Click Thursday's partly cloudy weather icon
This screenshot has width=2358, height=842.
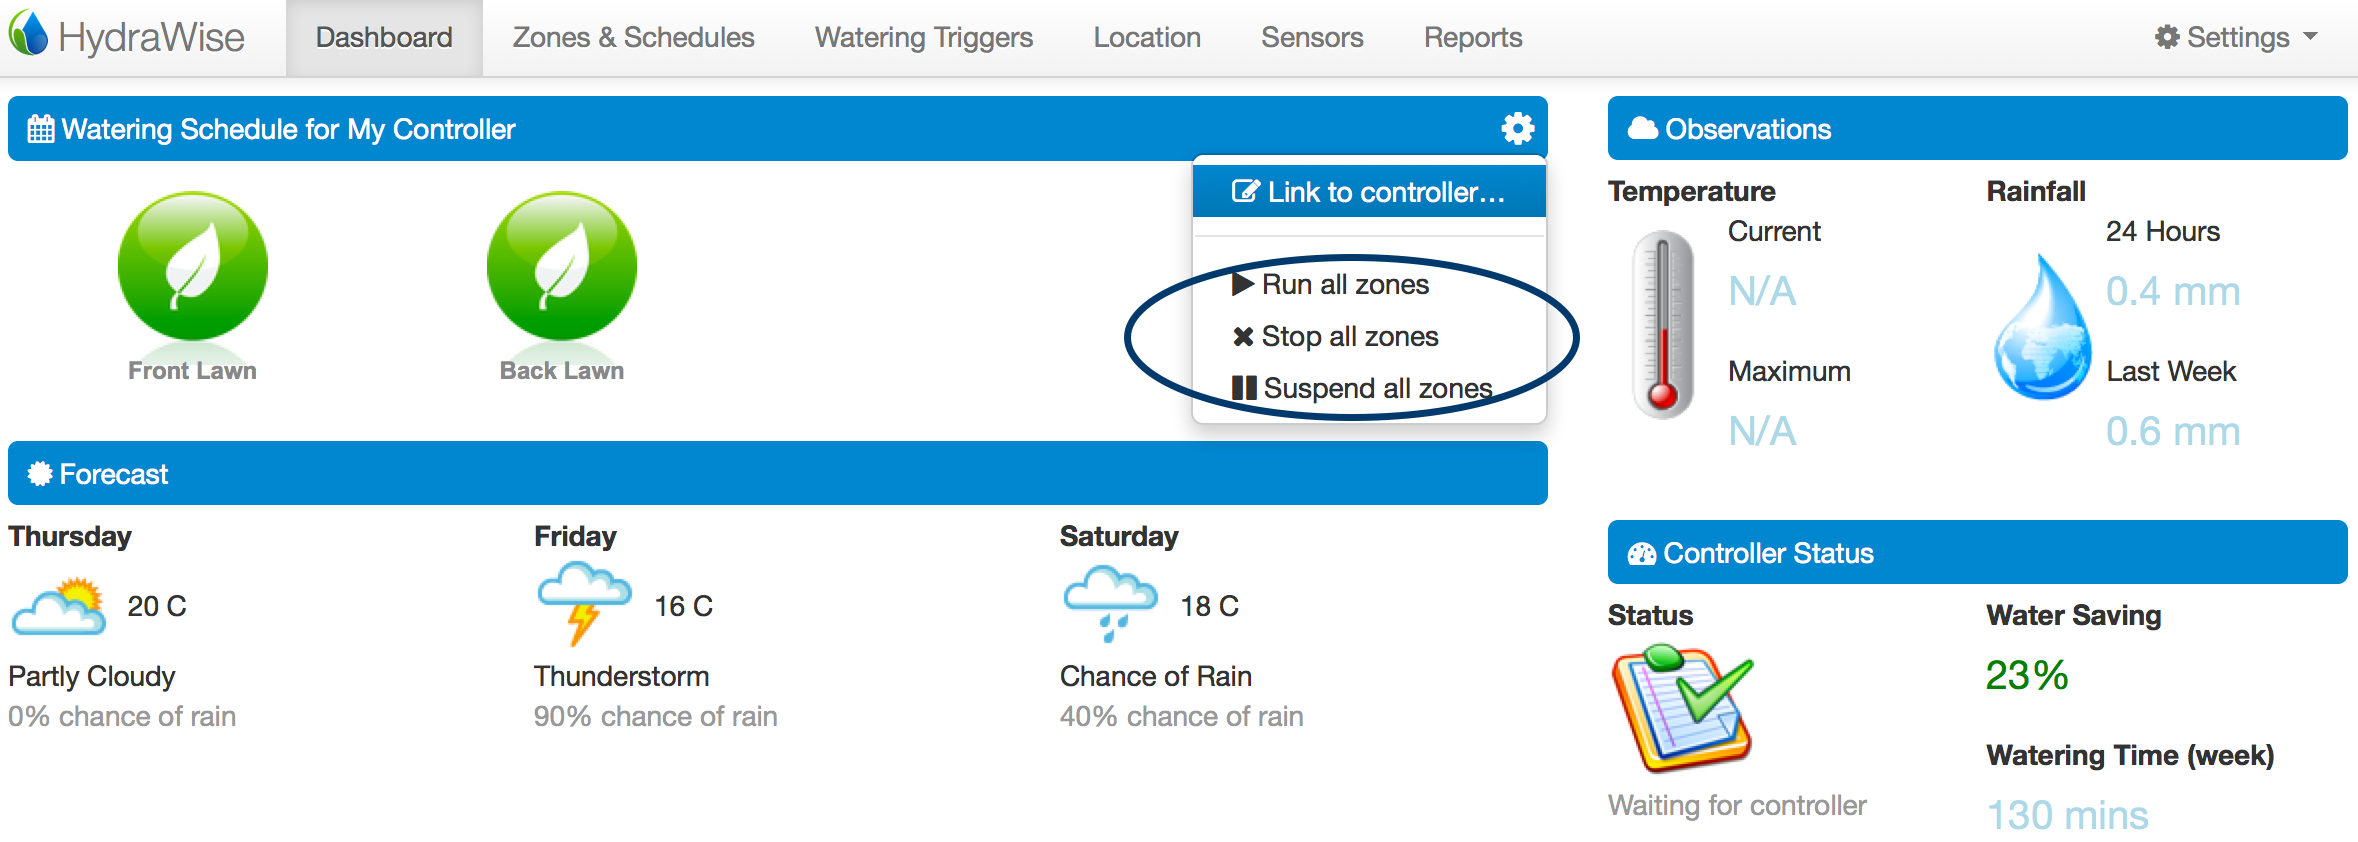pyautogui.click(x=59, y=606)
